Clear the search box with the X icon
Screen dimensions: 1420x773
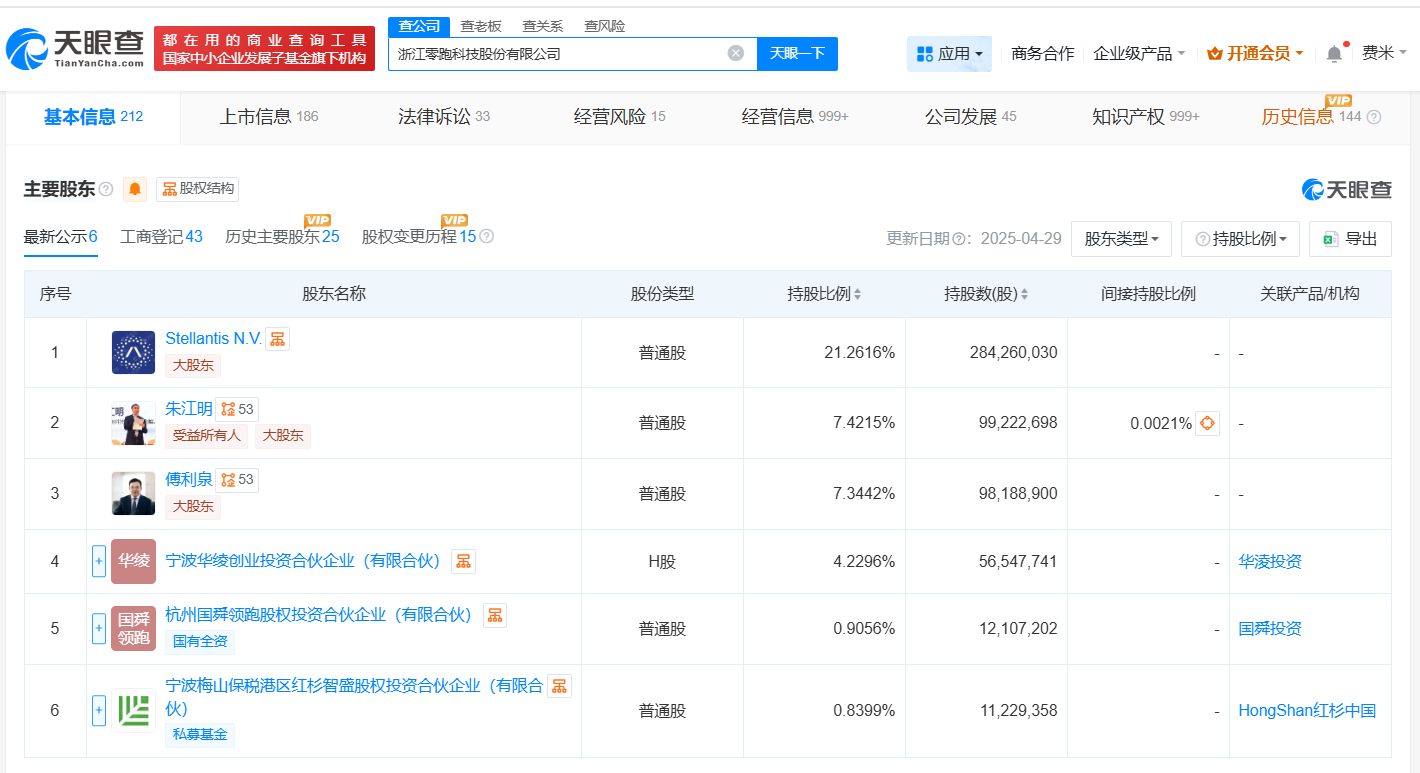736,54
